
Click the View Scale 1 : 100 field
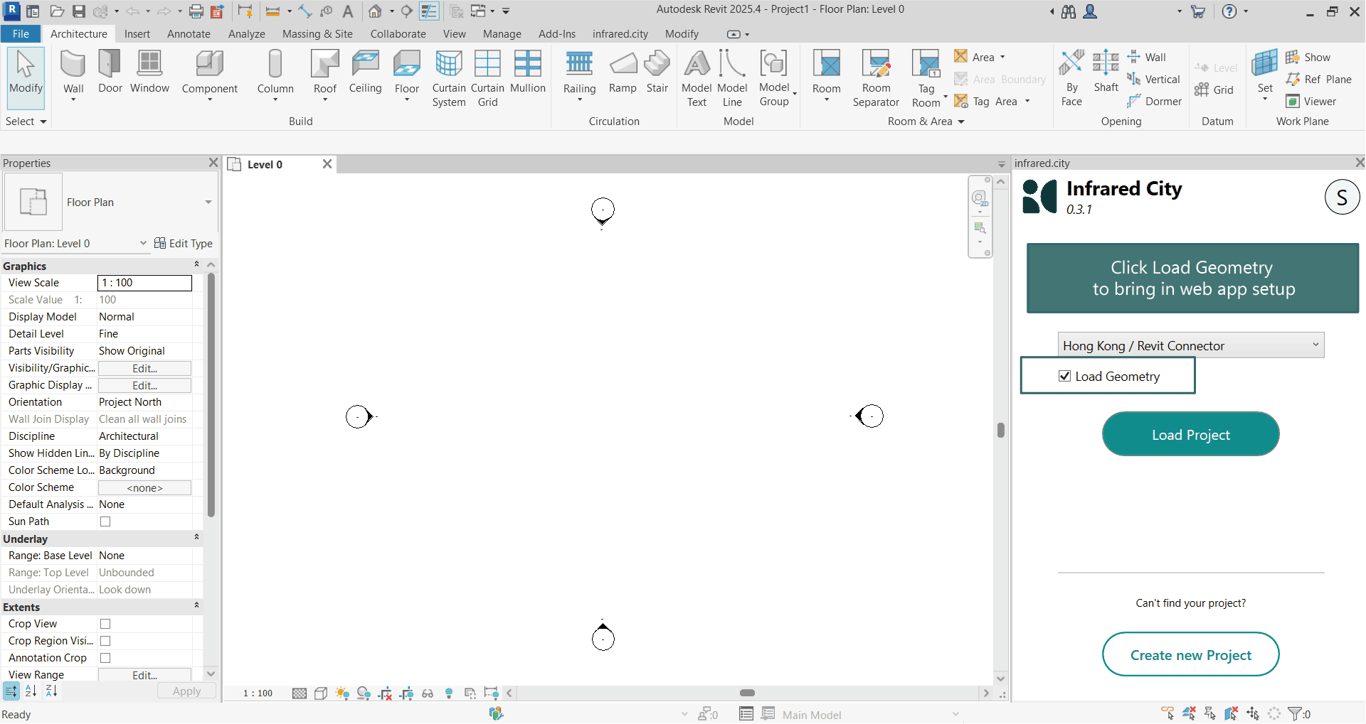(145, 283)
